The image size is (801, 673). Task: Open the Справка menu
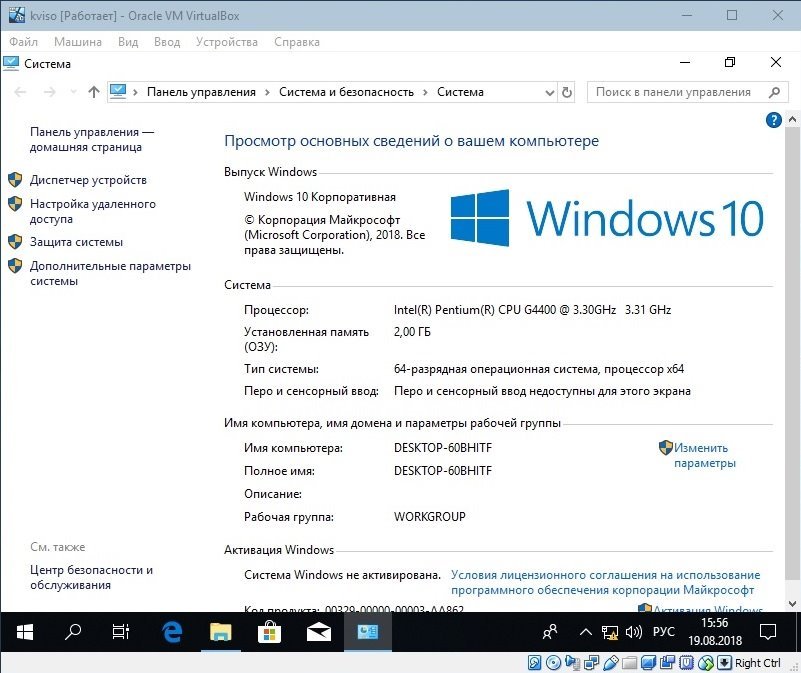[x=297, y=42]
